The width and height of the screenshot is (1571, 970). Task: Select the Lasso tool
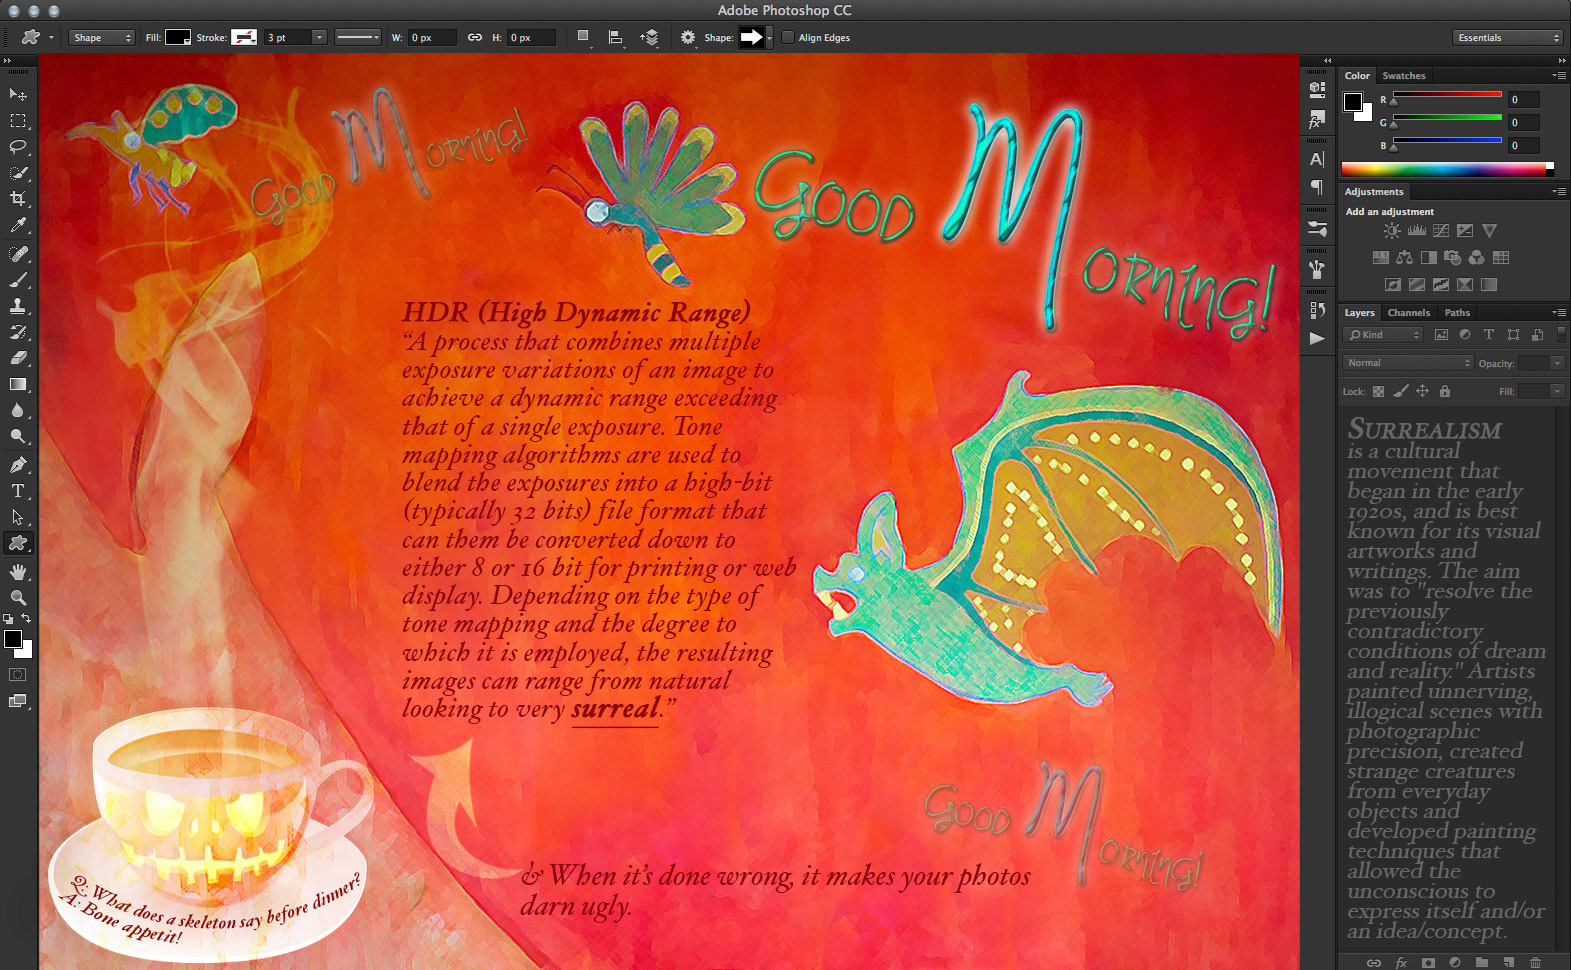pos(18,147)
